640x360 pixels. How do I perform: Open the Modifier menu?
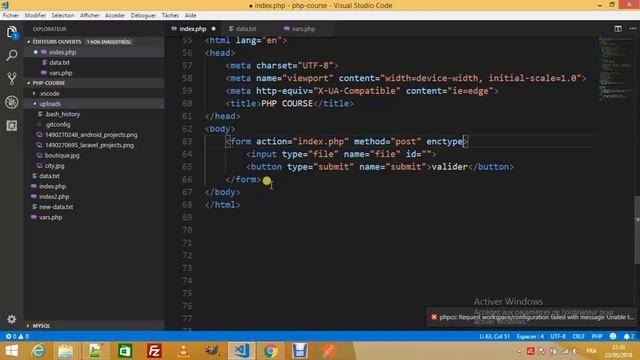pos(35,16)
